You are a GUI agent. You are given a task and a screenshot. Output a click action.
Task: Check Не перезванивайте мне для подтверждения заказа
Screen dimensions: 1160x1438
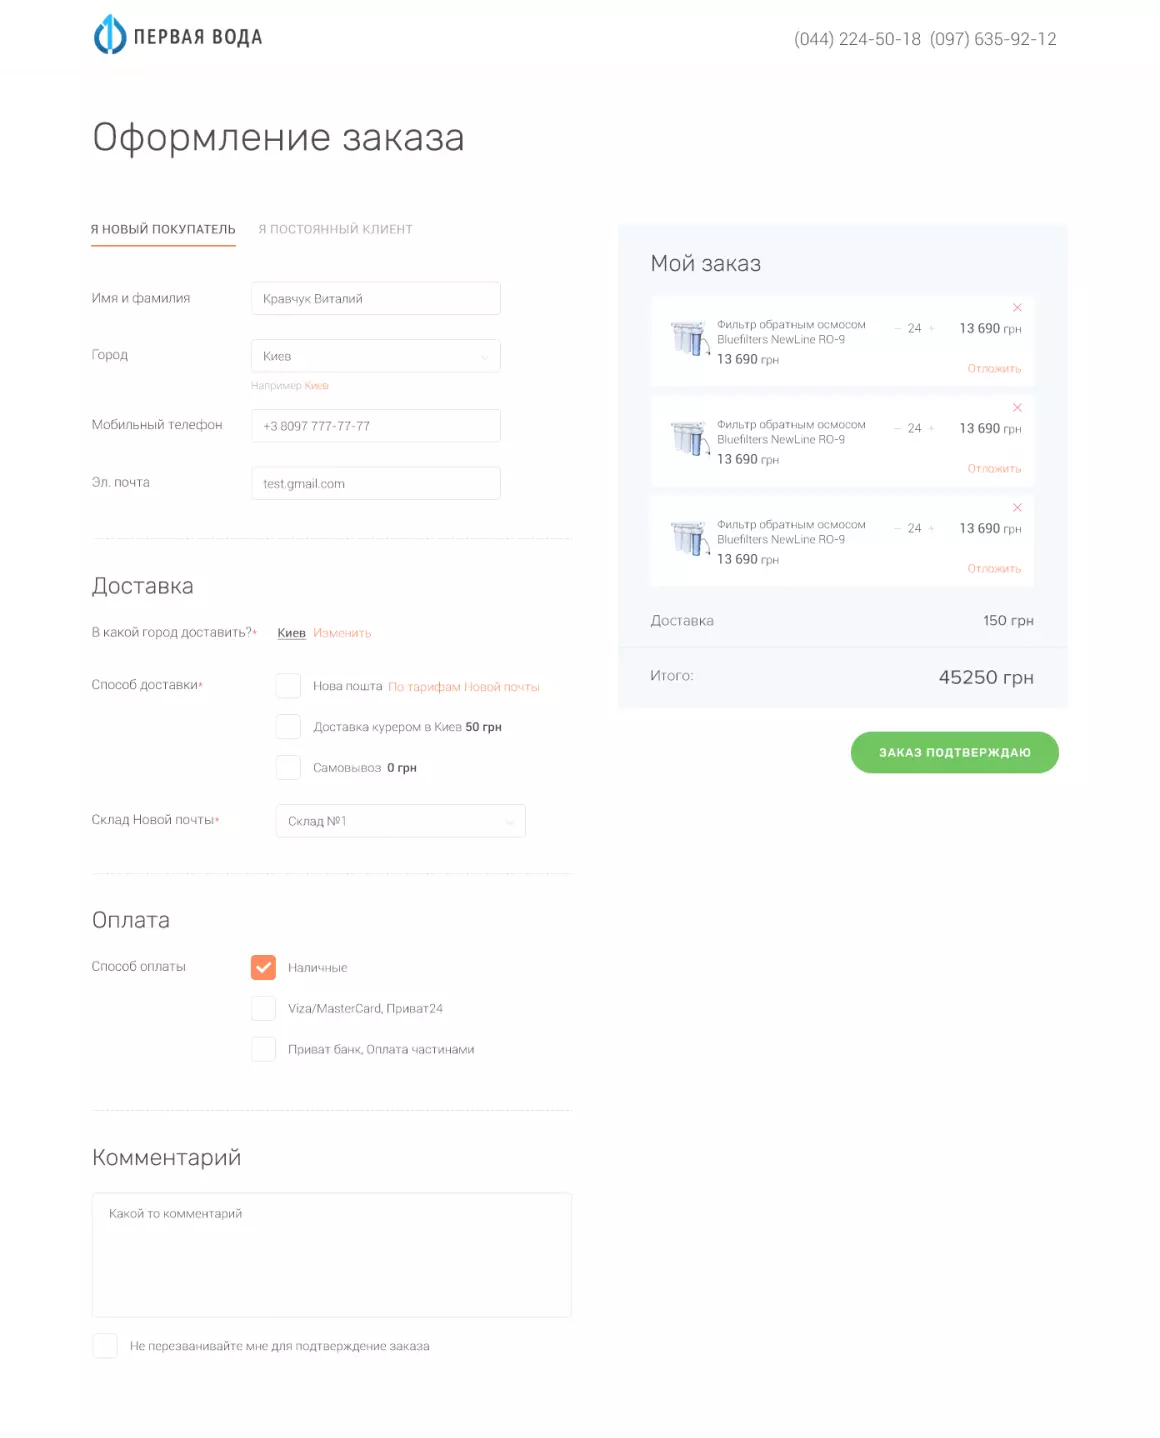click(x=105, y=1346)
